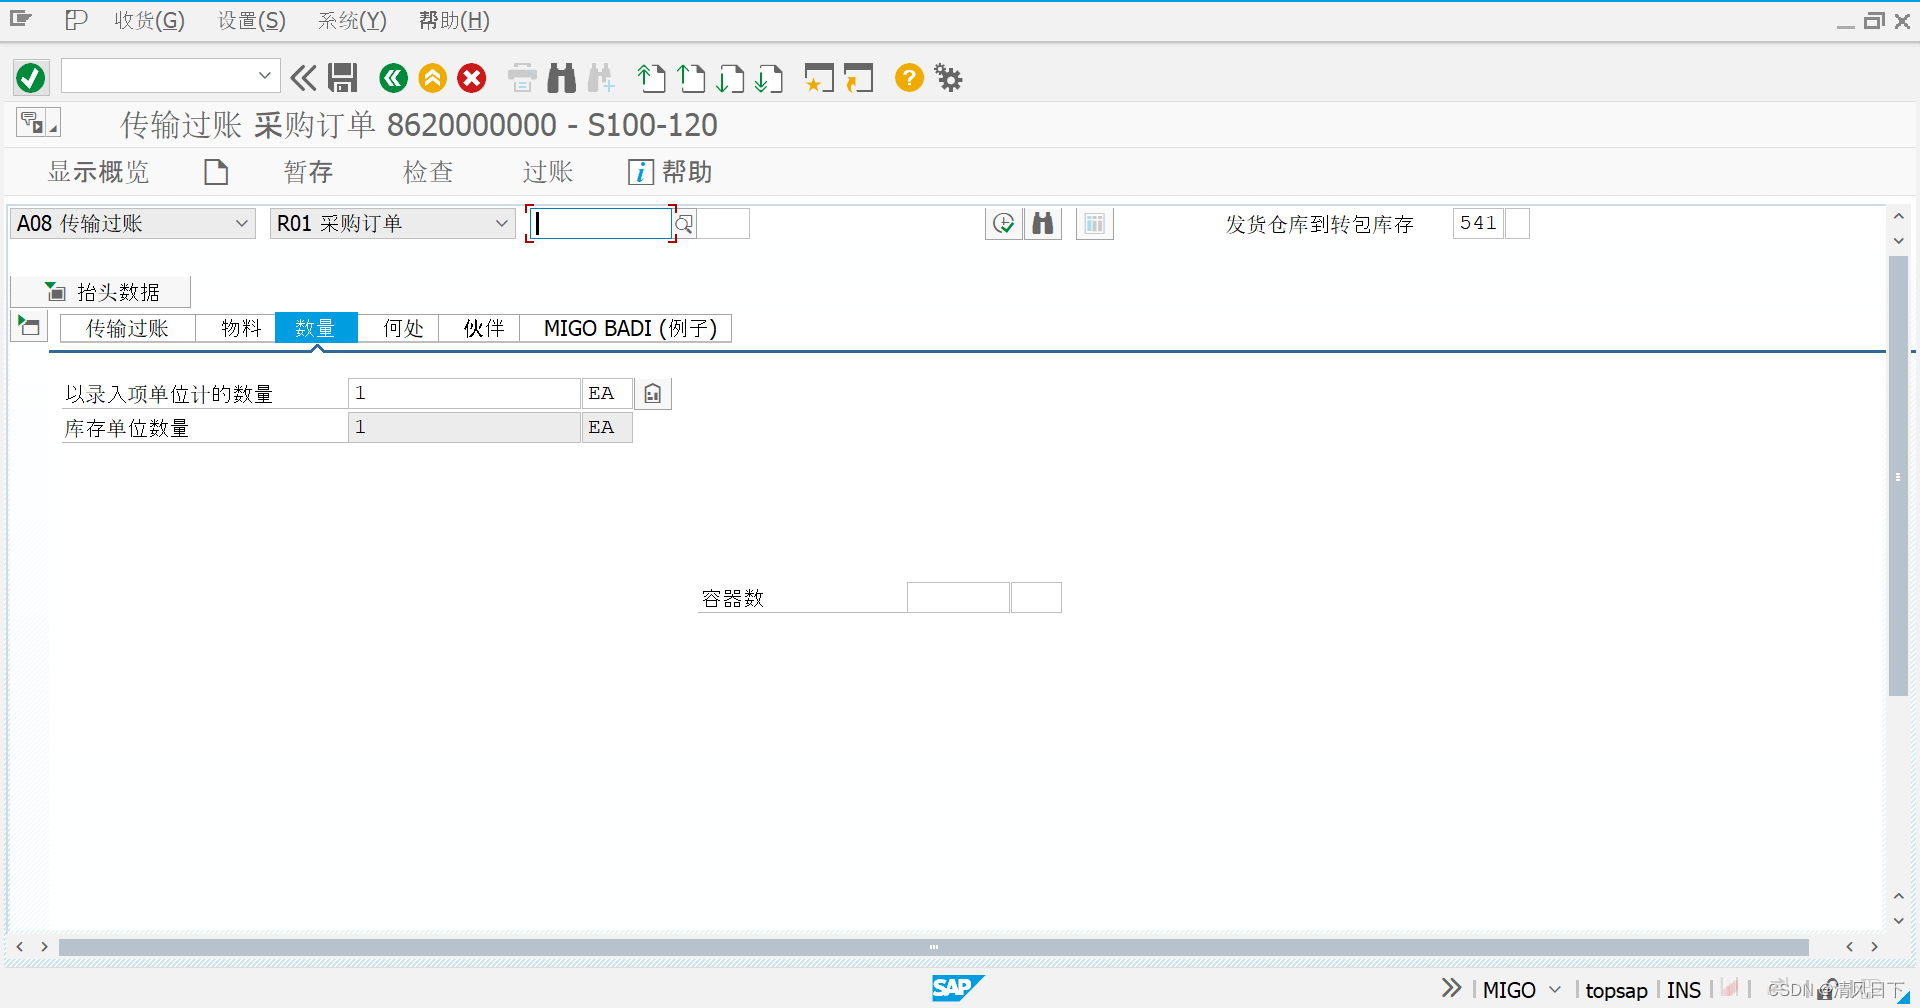Click the purchase order number input field
The image size is (1920, 1008).
600,223
